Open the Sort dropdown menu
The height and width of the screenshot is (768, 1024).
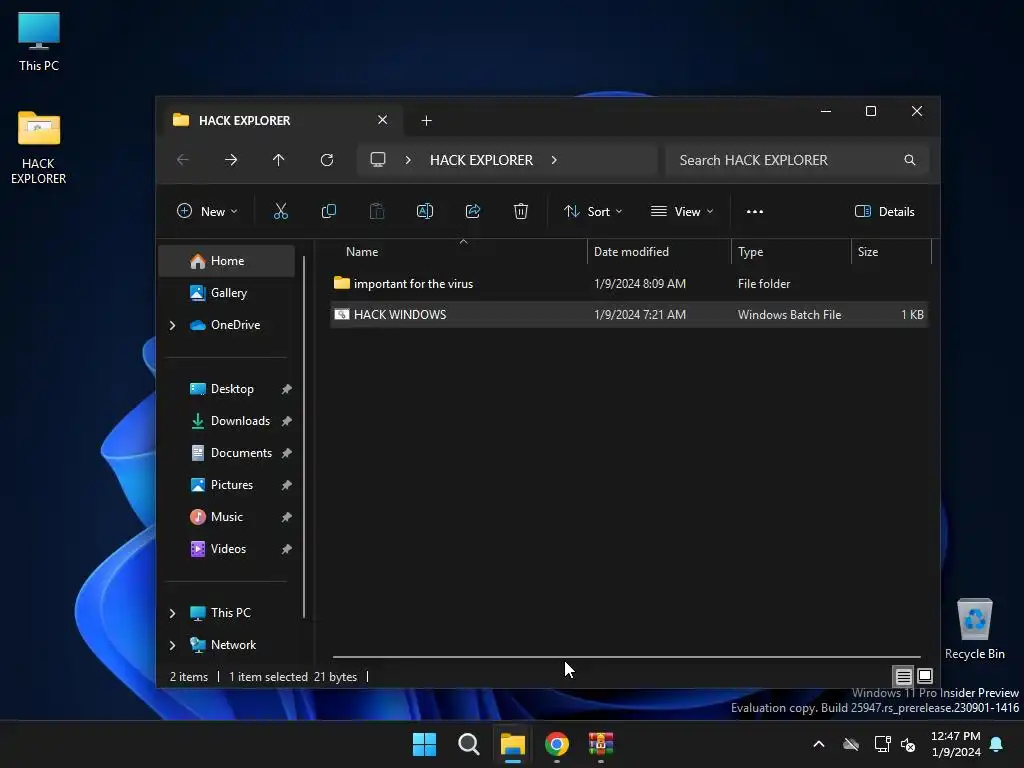tap(594, 212)
